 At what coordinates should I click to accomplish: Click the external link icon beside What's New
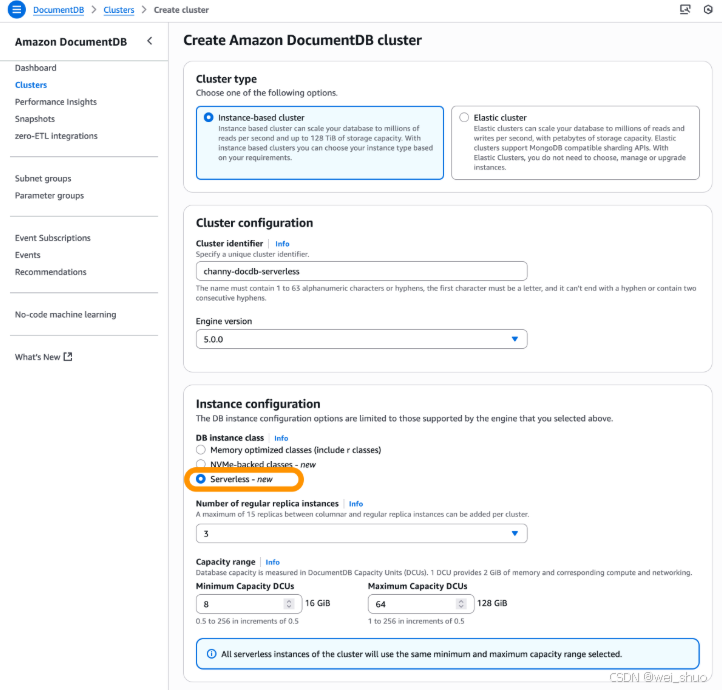68,357
